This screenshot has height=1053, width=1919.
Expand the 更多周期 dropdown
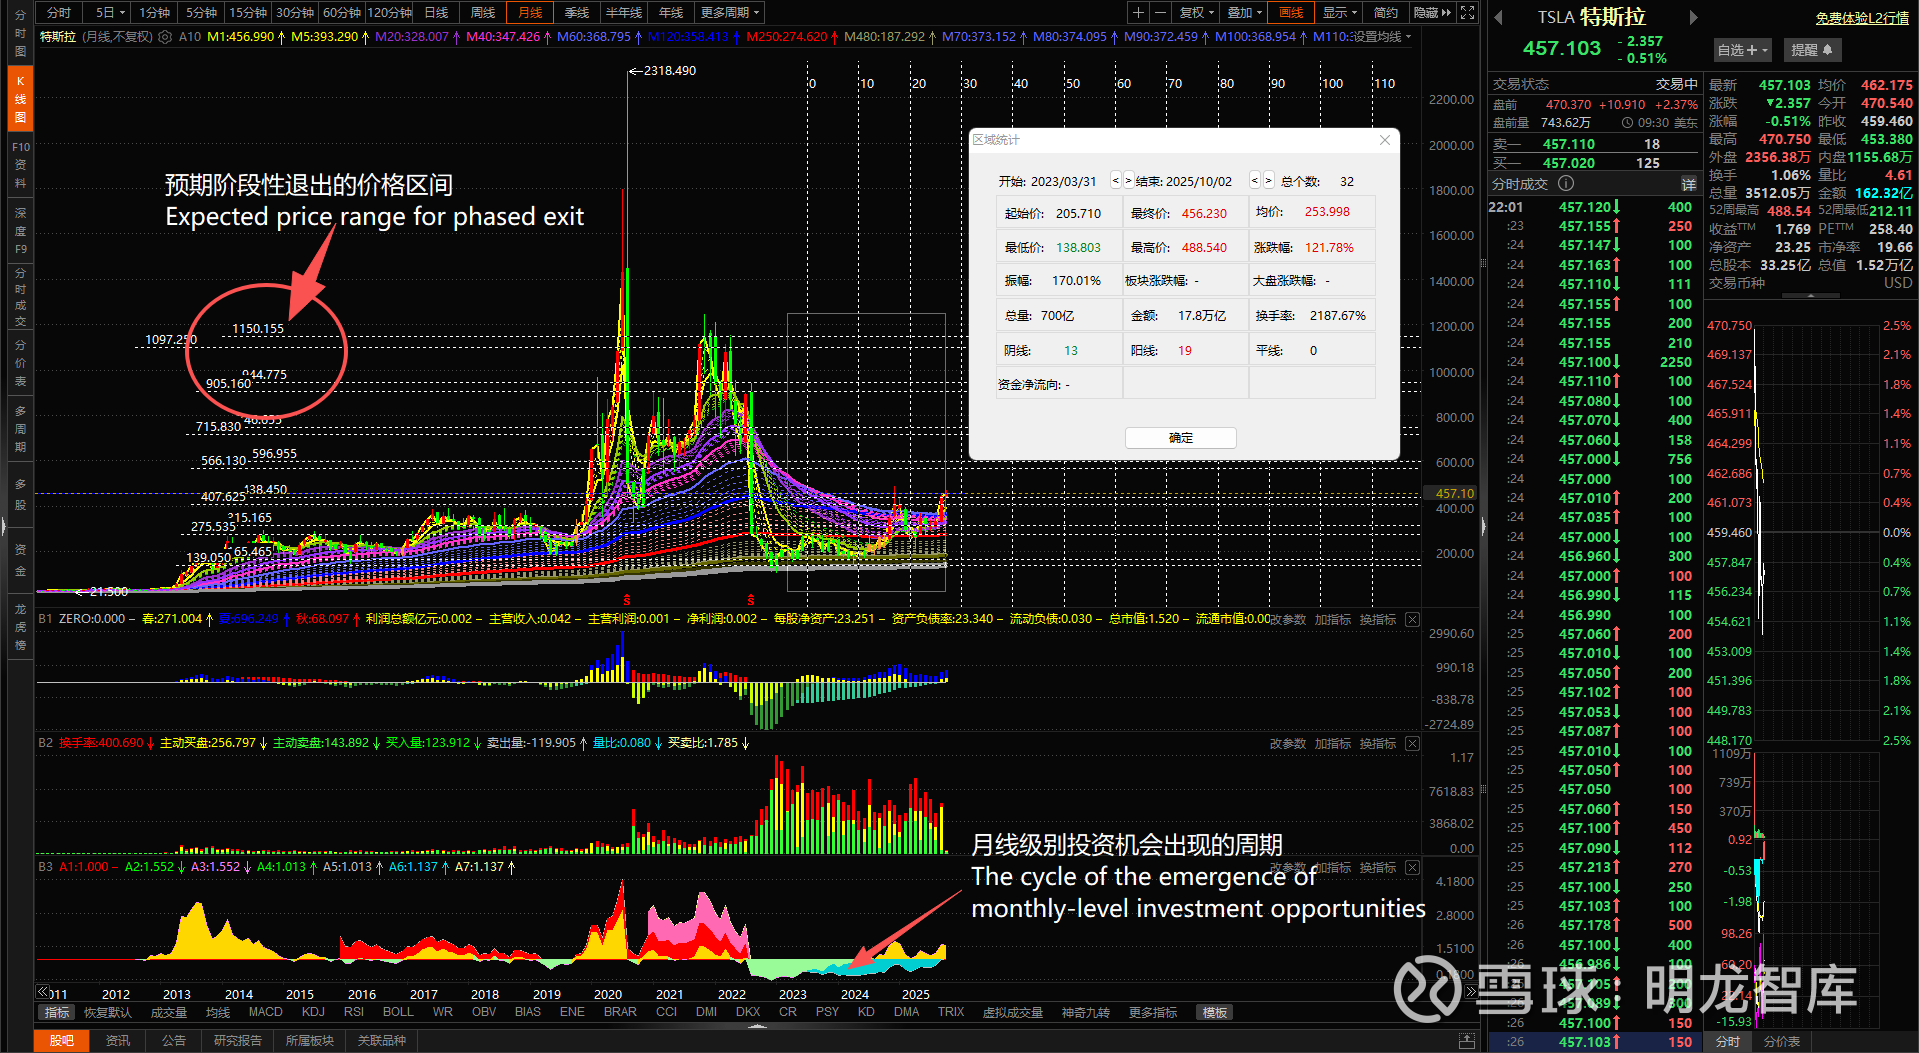(730, 13)
